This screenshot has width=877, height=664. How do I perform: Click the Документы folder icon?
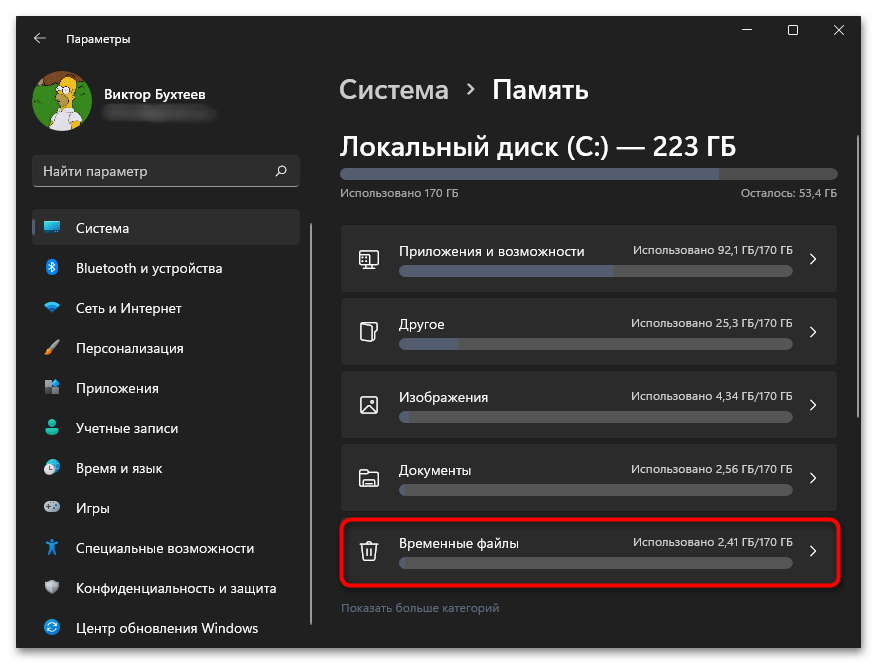pos(369,478)
